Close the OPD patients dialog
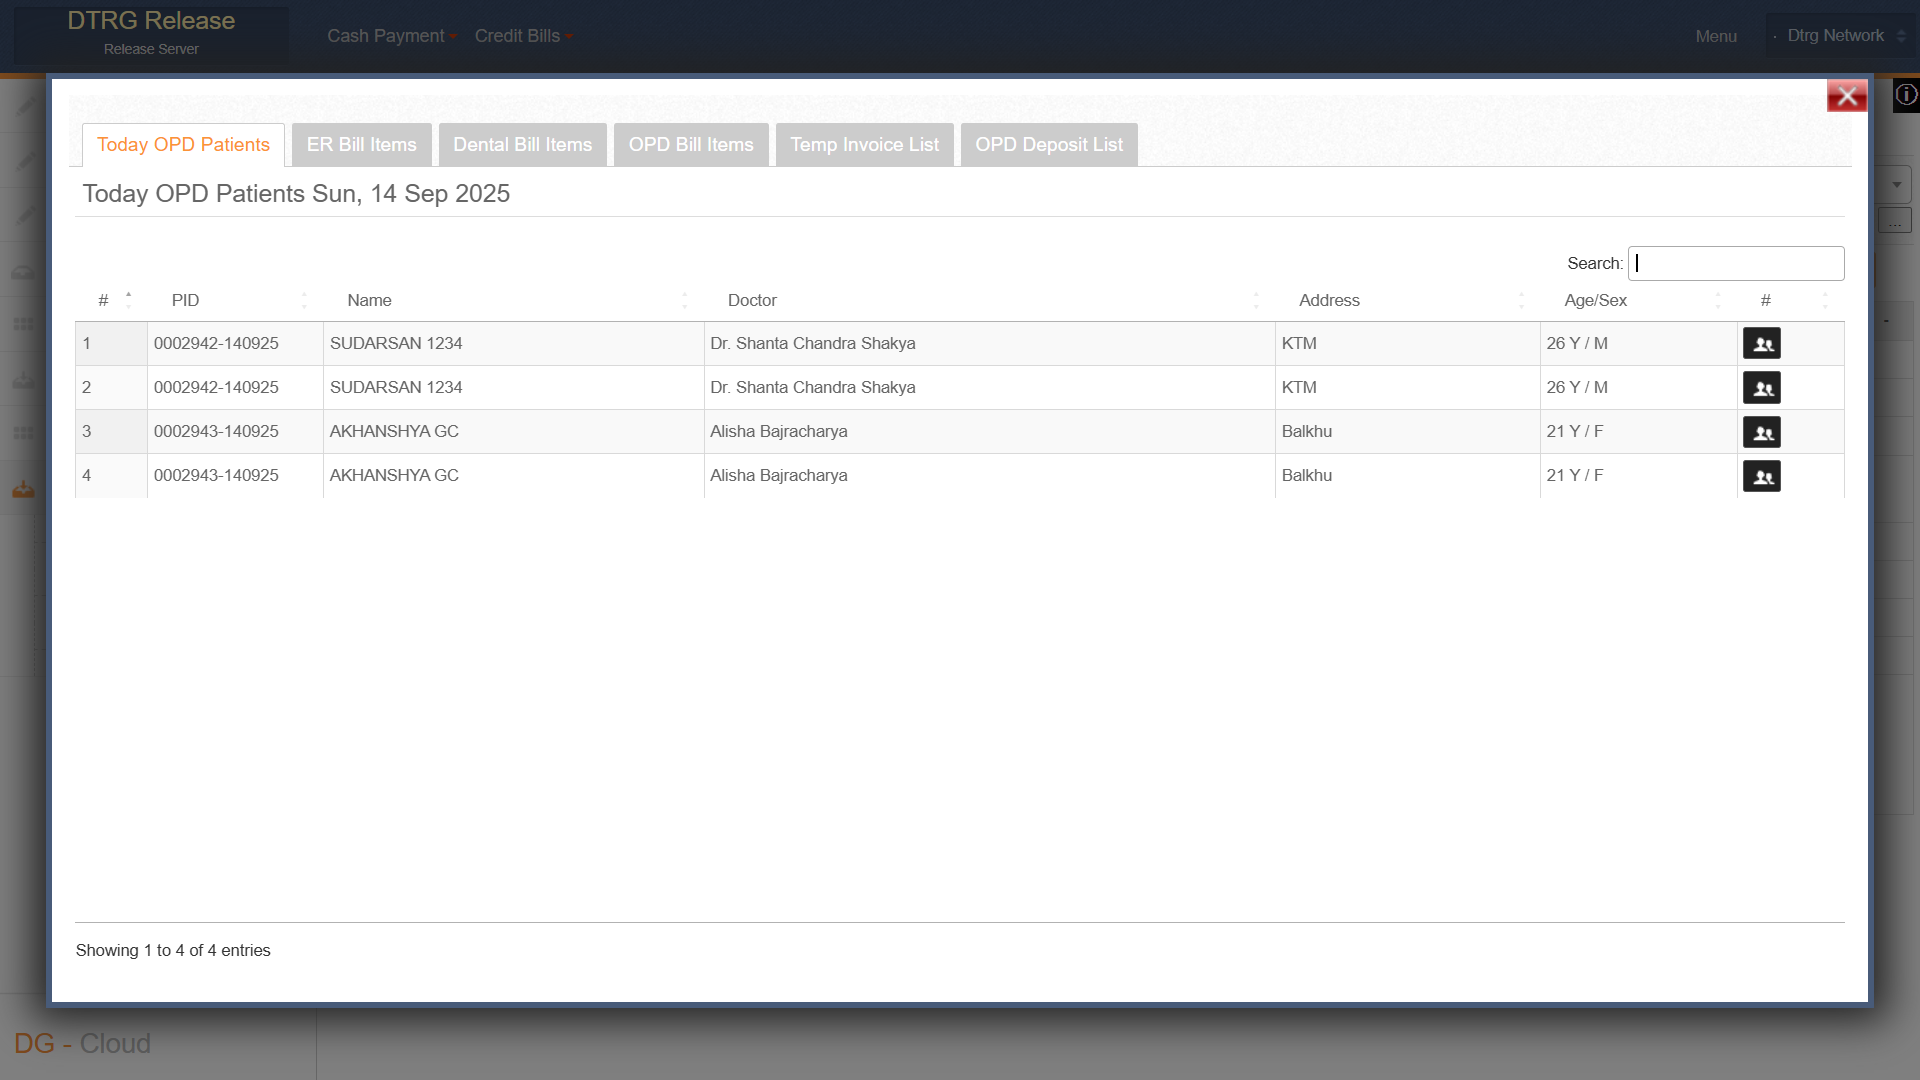The image size is (1920, 1080). click(x=1846, y=96)
